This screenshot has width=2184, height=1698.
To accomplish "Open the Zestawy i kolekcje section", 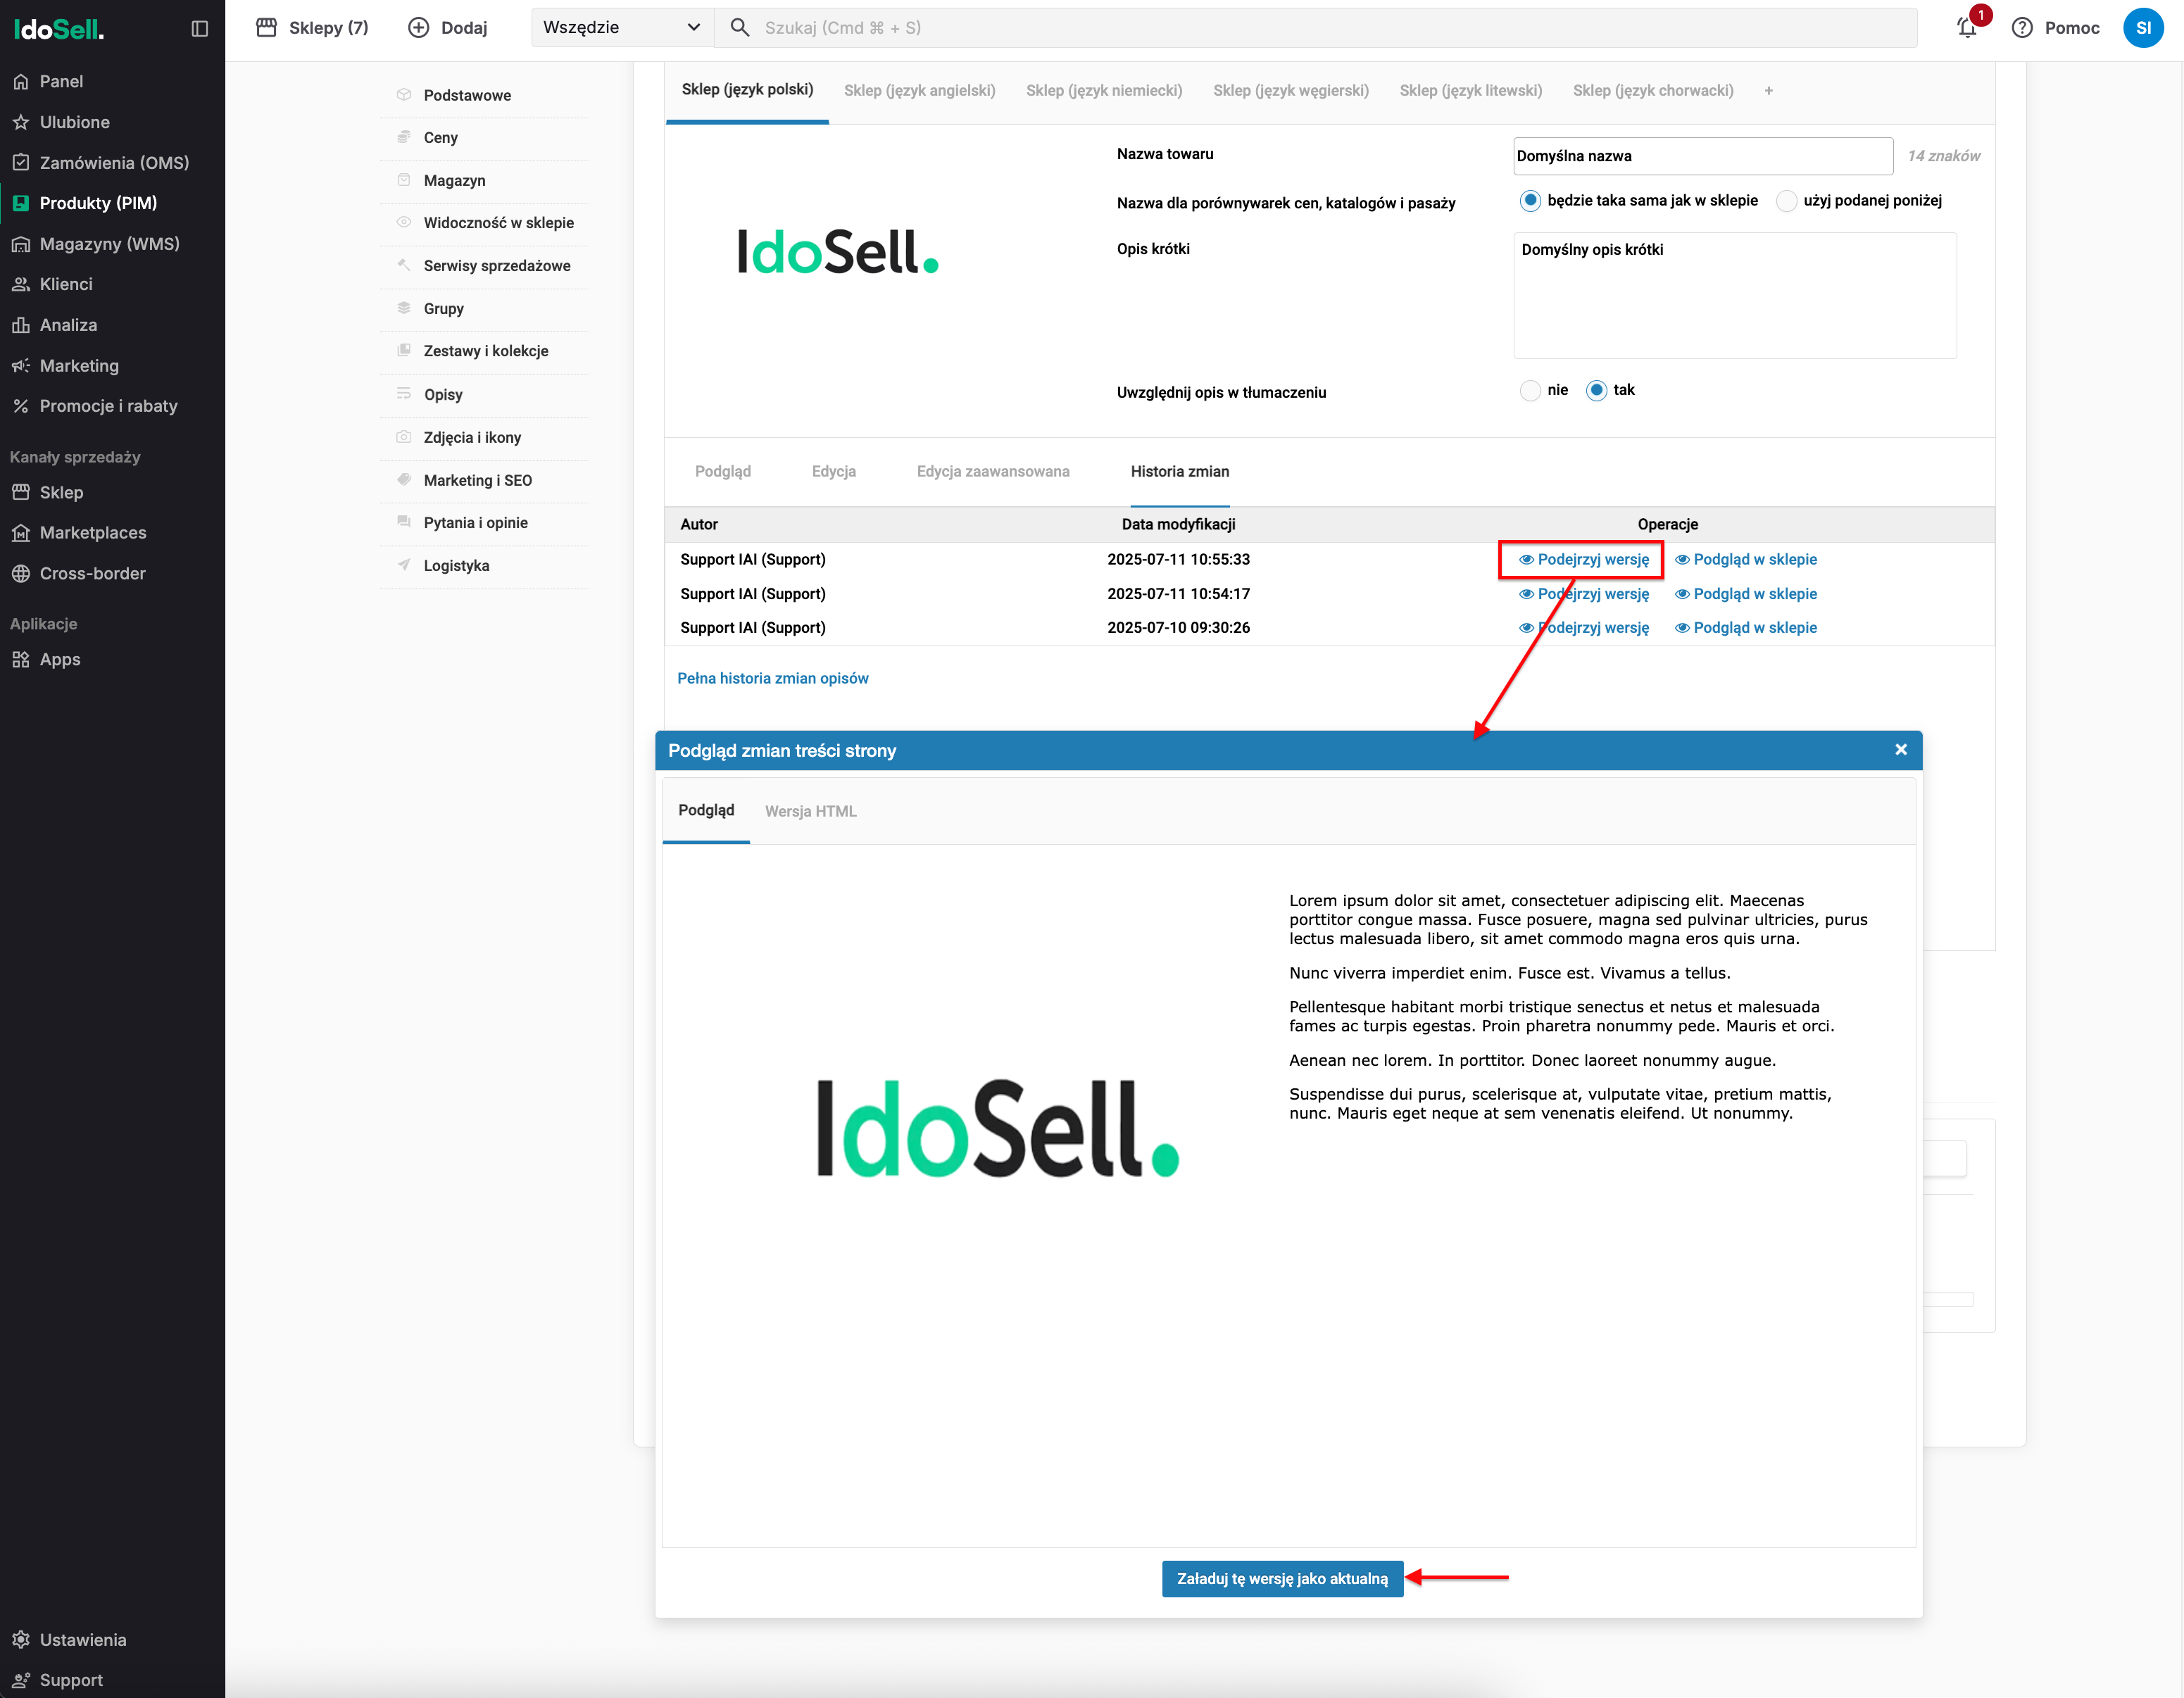I will [x=486, y=351].
